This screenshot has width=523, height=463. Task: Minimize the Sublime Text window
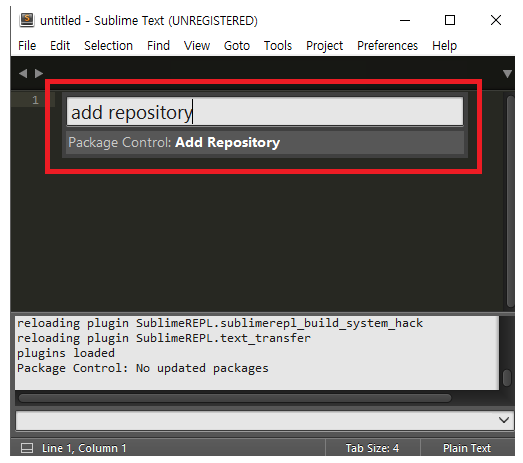coord(405,20)
